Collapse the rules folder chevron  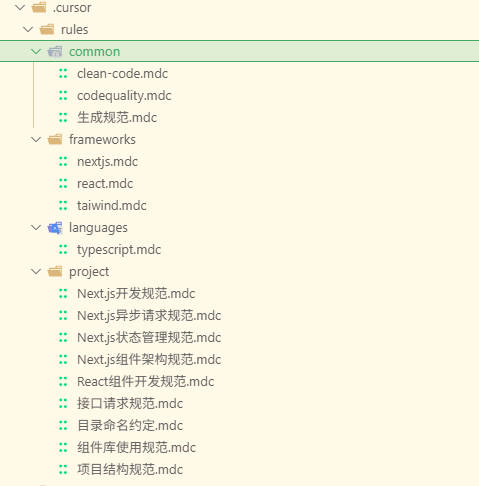(28, 29)
